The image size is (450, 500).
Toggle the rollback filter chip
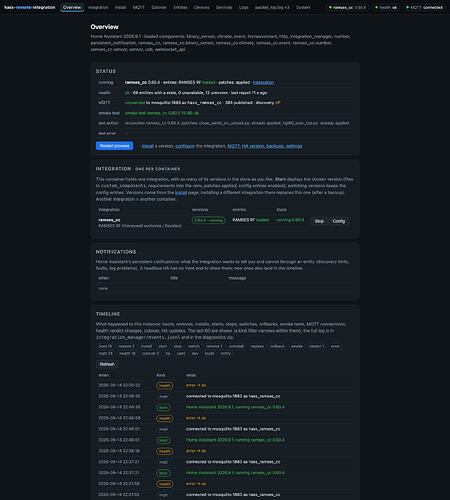click(277, 346)
